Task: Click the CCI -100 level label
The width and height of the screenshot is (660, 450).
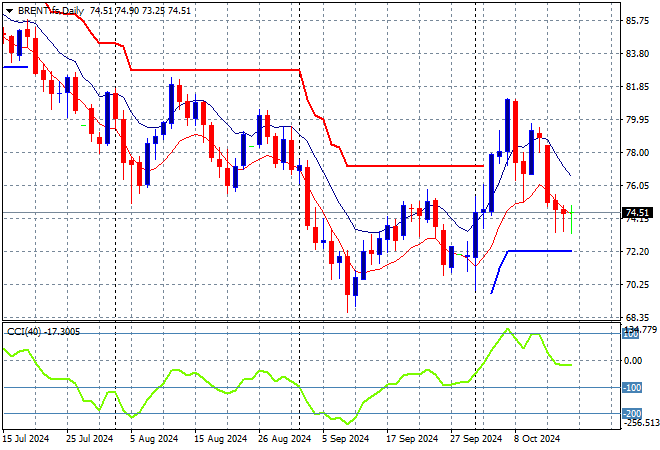Action: (x=632, y=388)
